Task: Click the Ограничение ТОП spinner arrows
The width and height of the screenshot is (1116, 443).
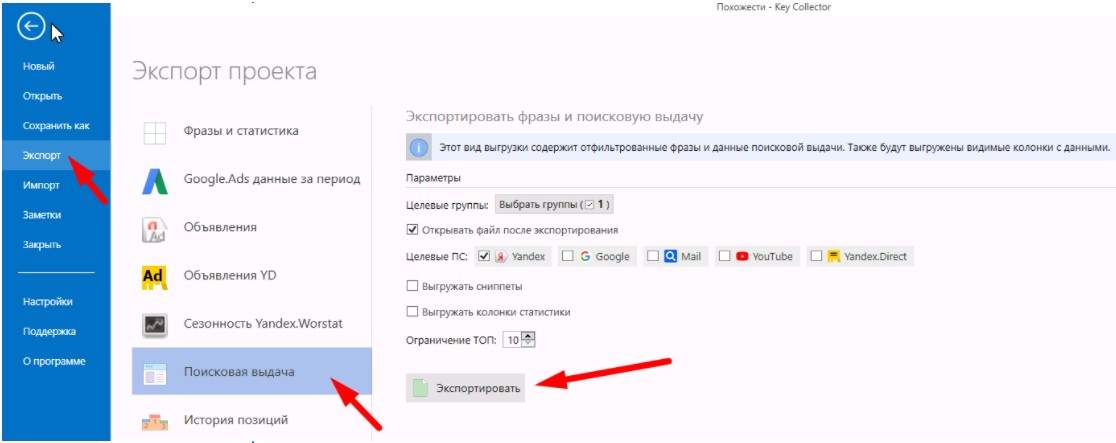Action: (527, 340)
